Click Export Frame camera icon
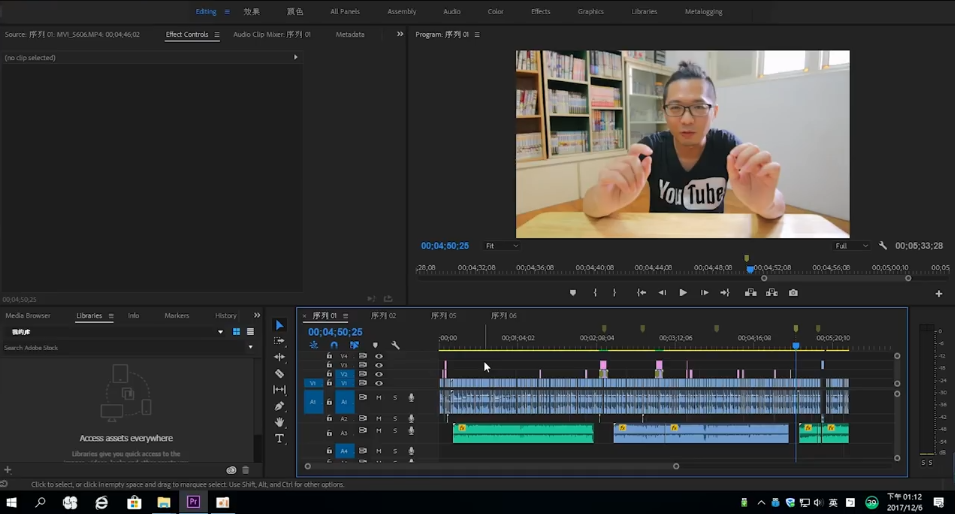The image size is (955, 514). [x=793, y=293]
